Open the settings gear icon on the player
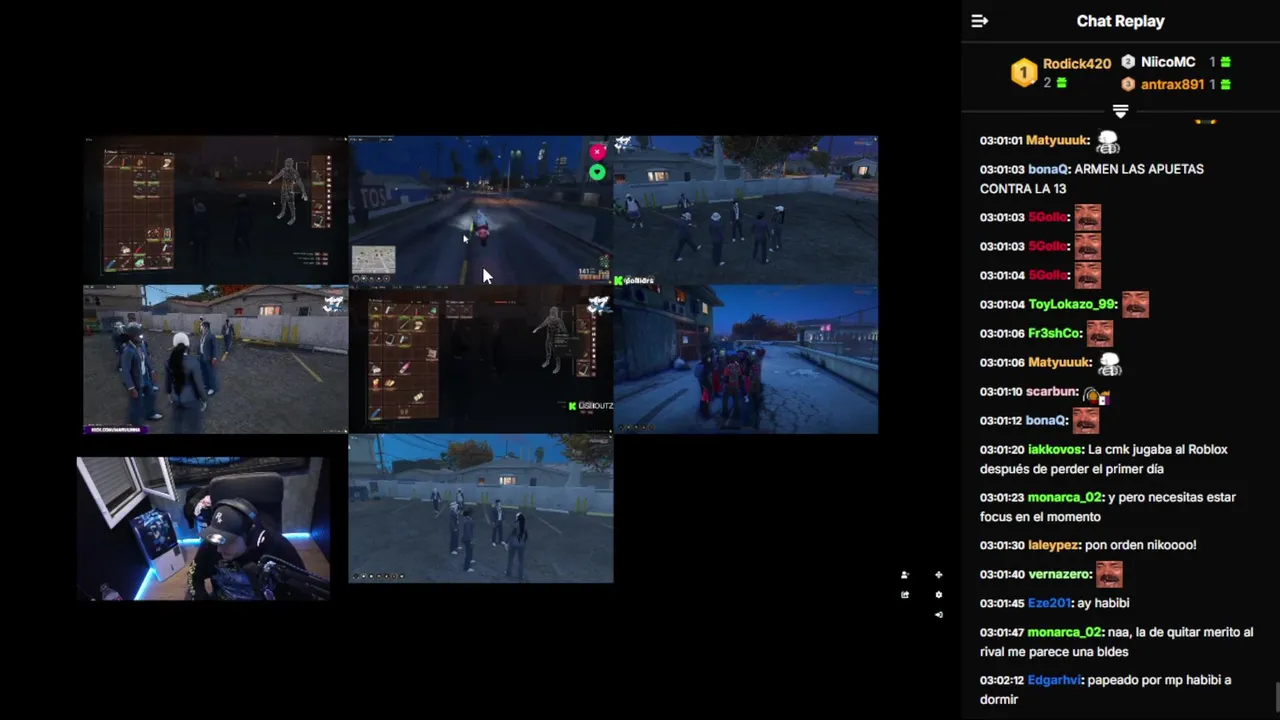Screen dimensions: 1280x720 tap(938, 595)
